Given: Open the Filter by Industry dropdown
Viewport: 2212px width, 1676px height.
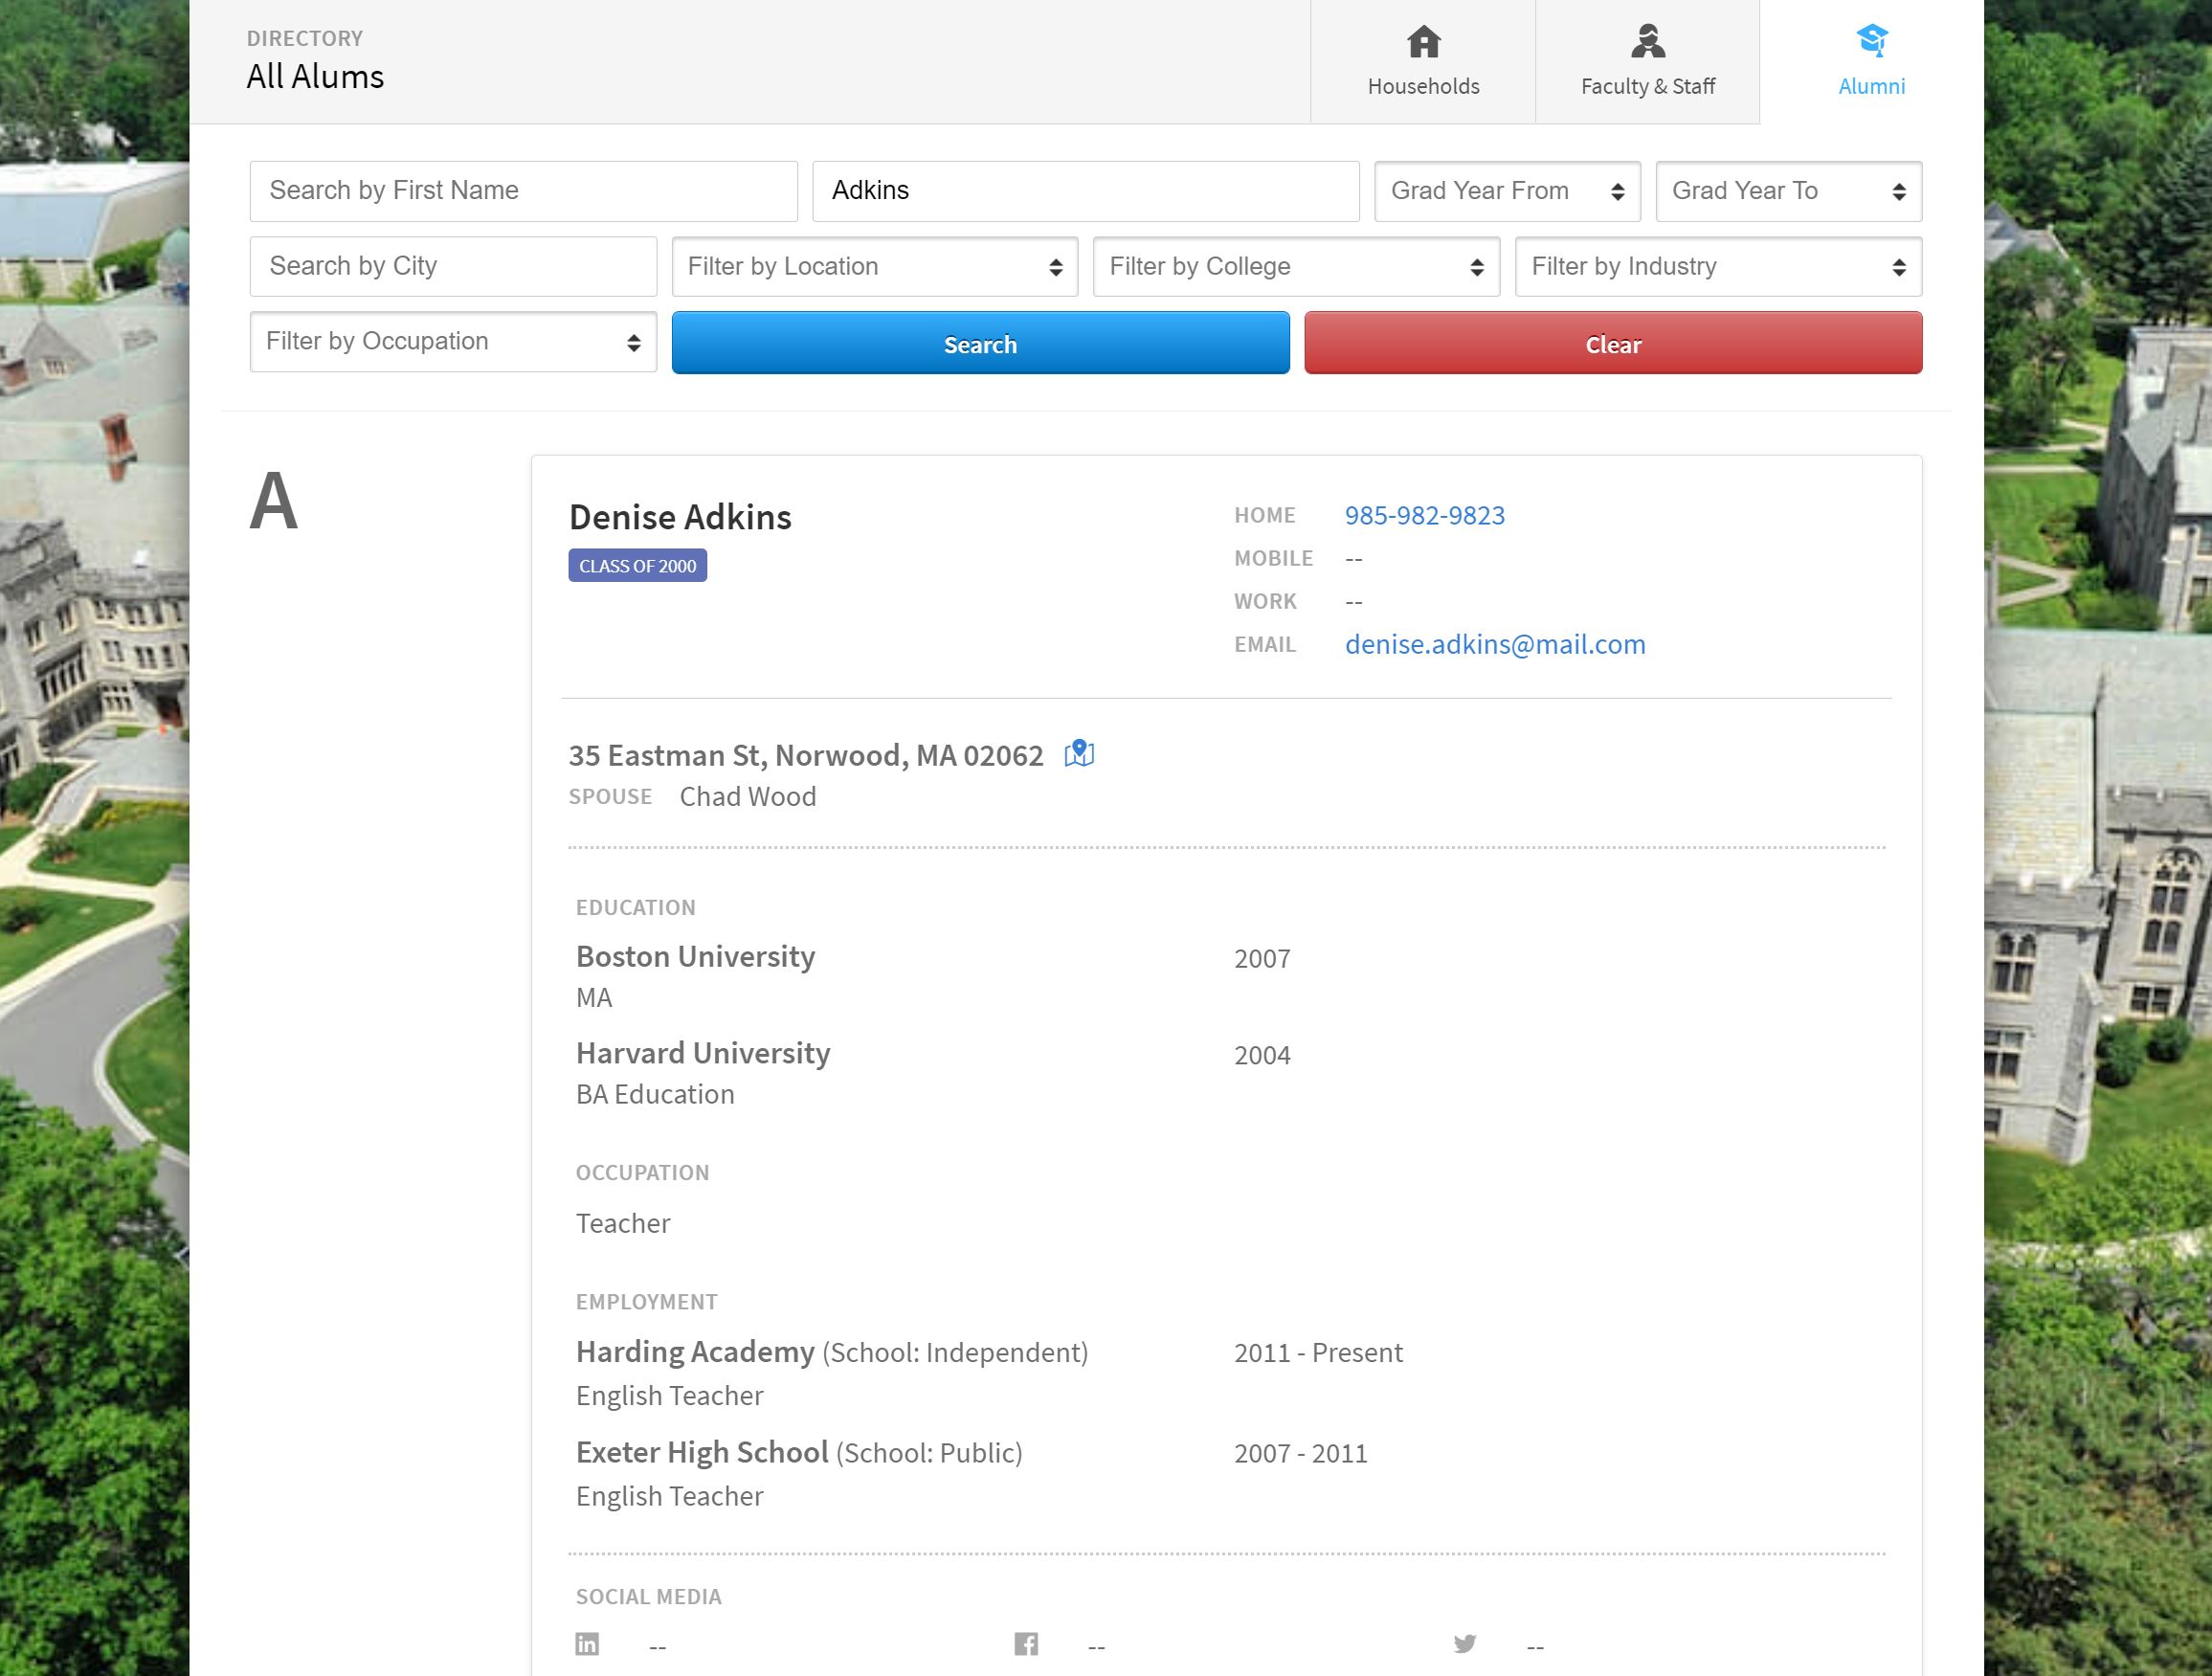Looking at the screenshot, I should click(x=1717, y=267).
